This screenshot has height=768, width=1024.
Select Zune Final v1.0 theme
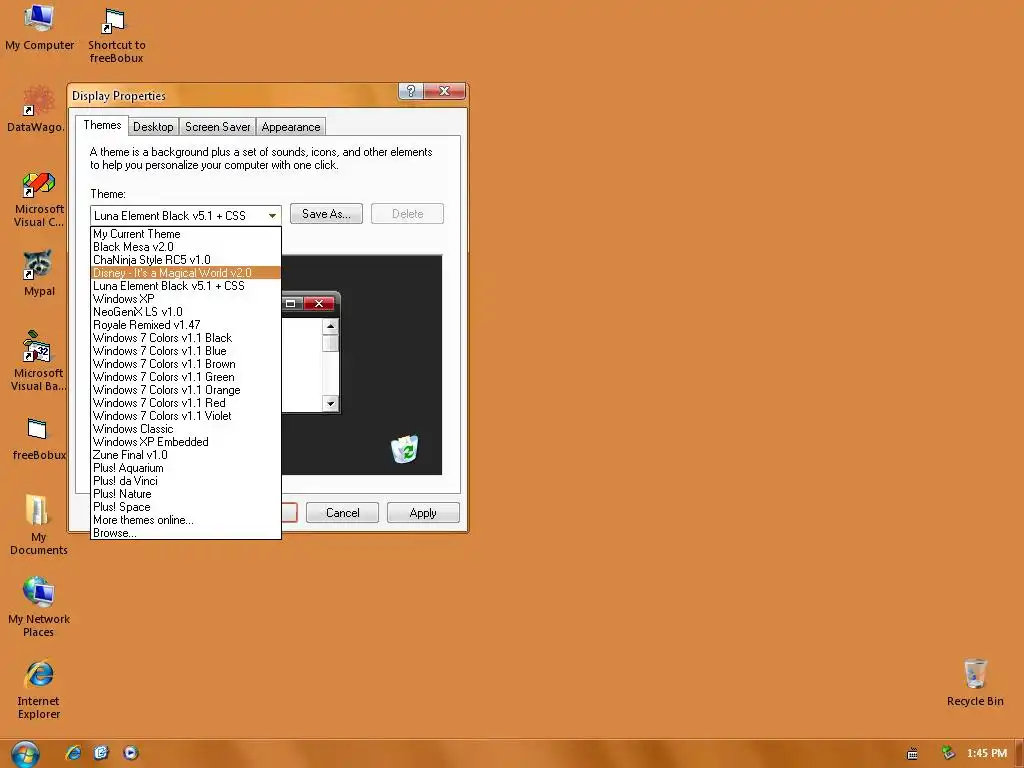[185, 455]
